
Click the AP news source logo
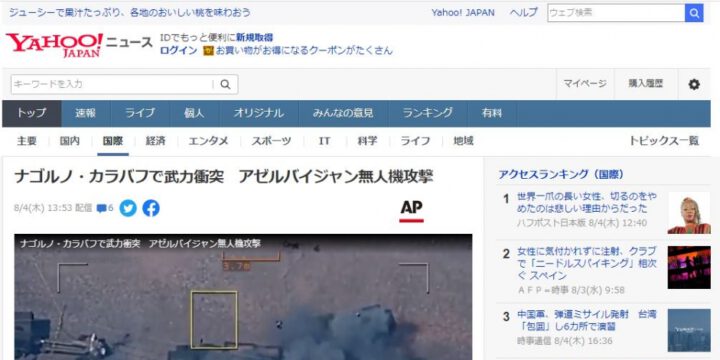click(x=411, y=211)
